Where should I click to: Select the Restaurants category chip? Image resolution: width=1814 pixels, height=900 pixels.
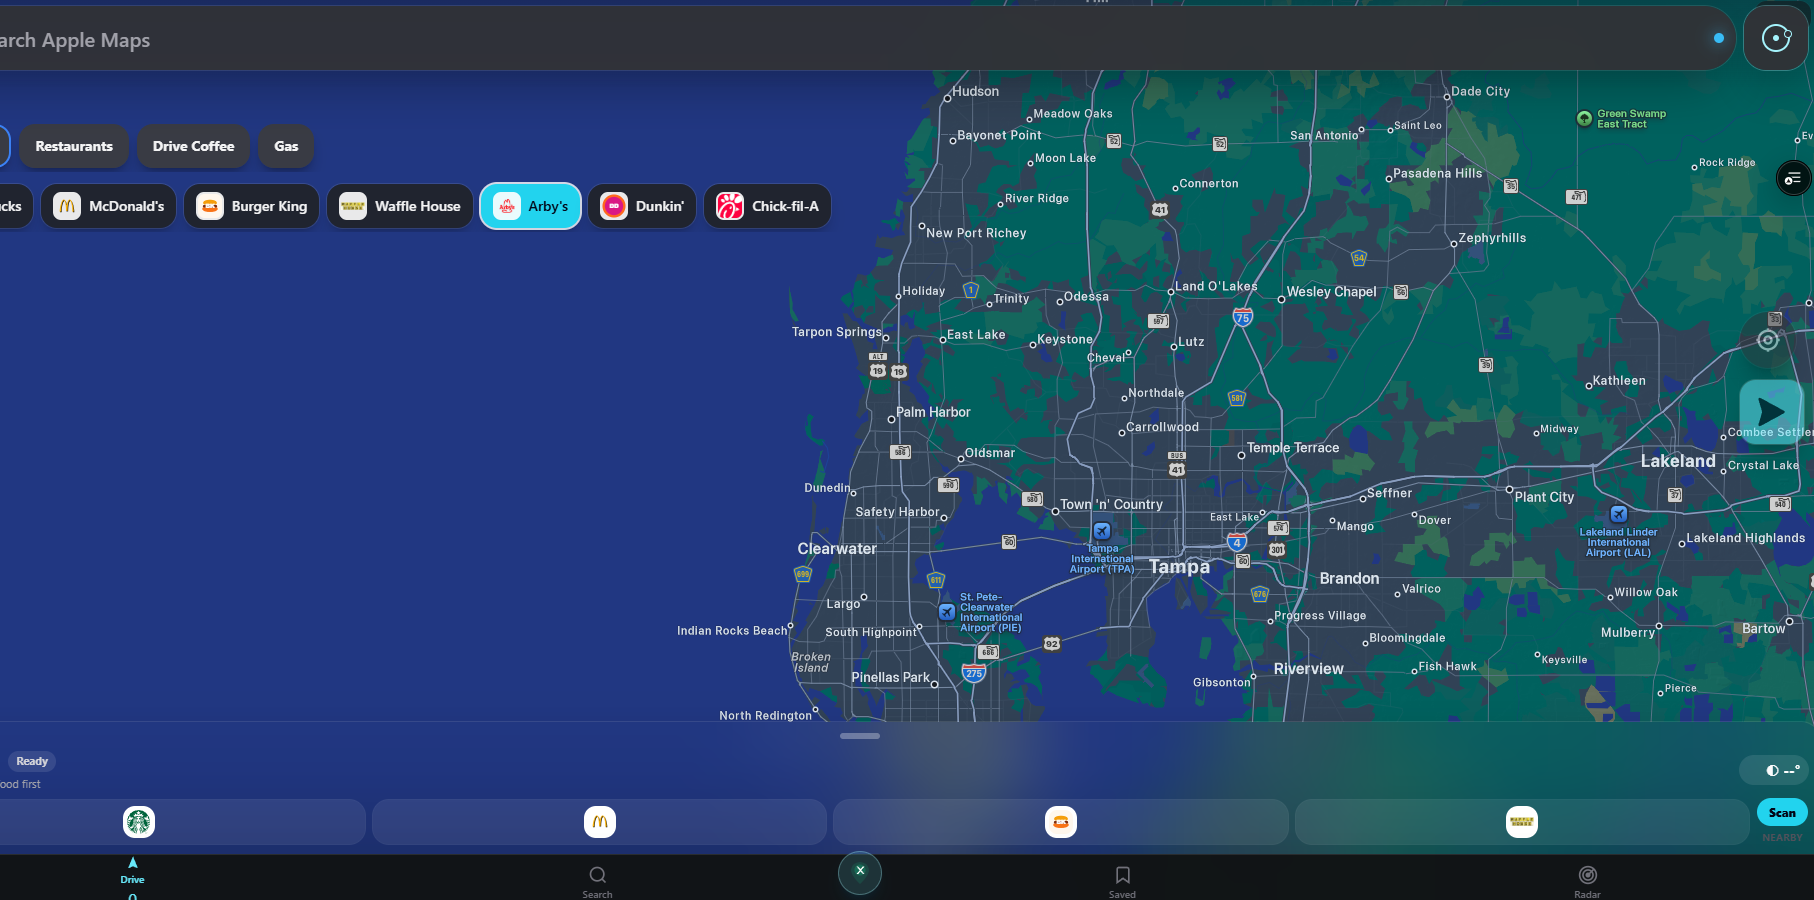coord(74,146)
